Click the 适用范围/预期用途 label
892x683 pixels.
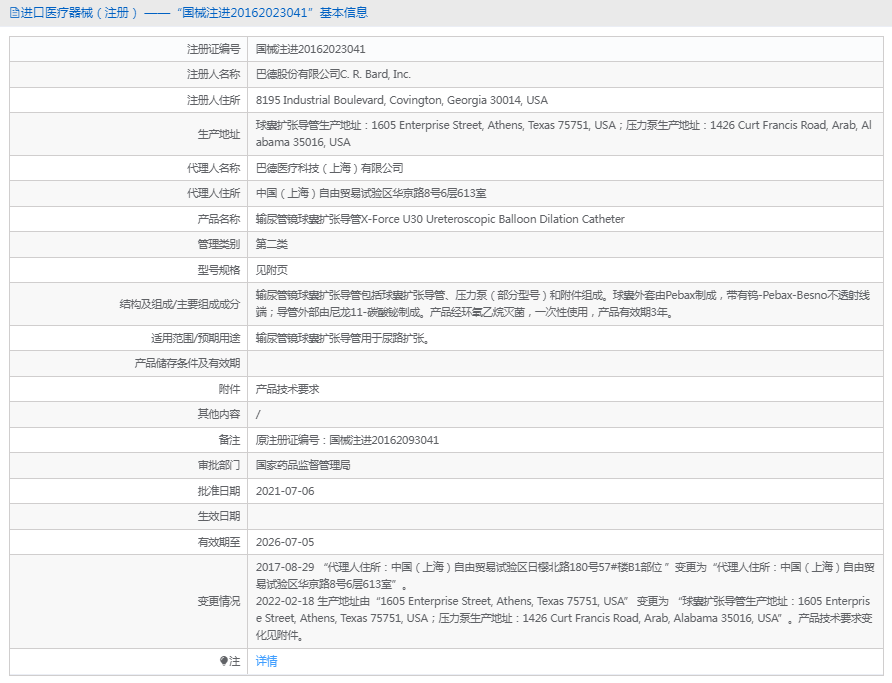[196, 338]
